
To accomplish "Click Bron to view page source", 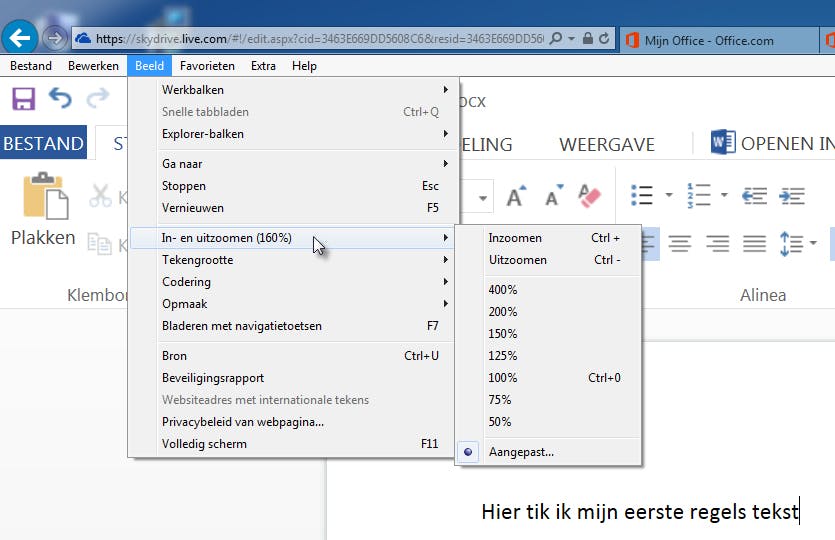I will [291, 356].
